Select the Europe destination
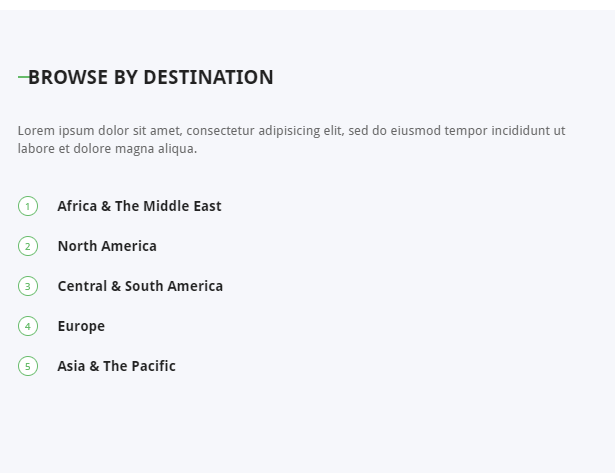 (x=81, y=326)
